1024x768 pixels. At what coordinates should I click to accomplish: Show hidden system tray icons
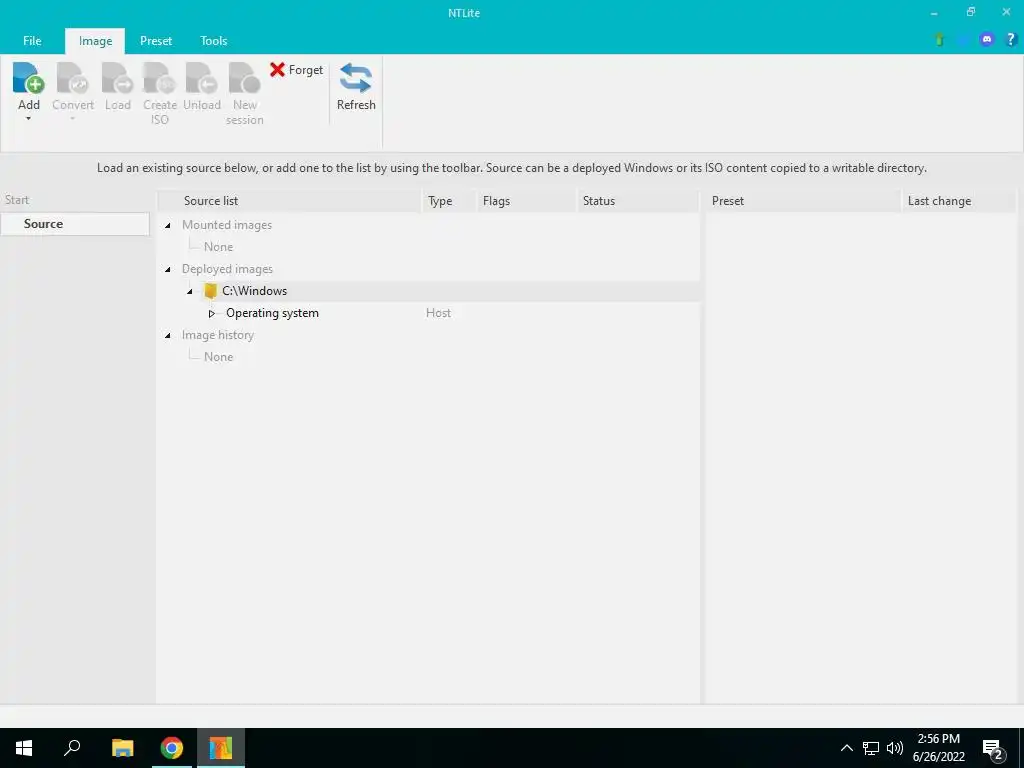point(846,748)
